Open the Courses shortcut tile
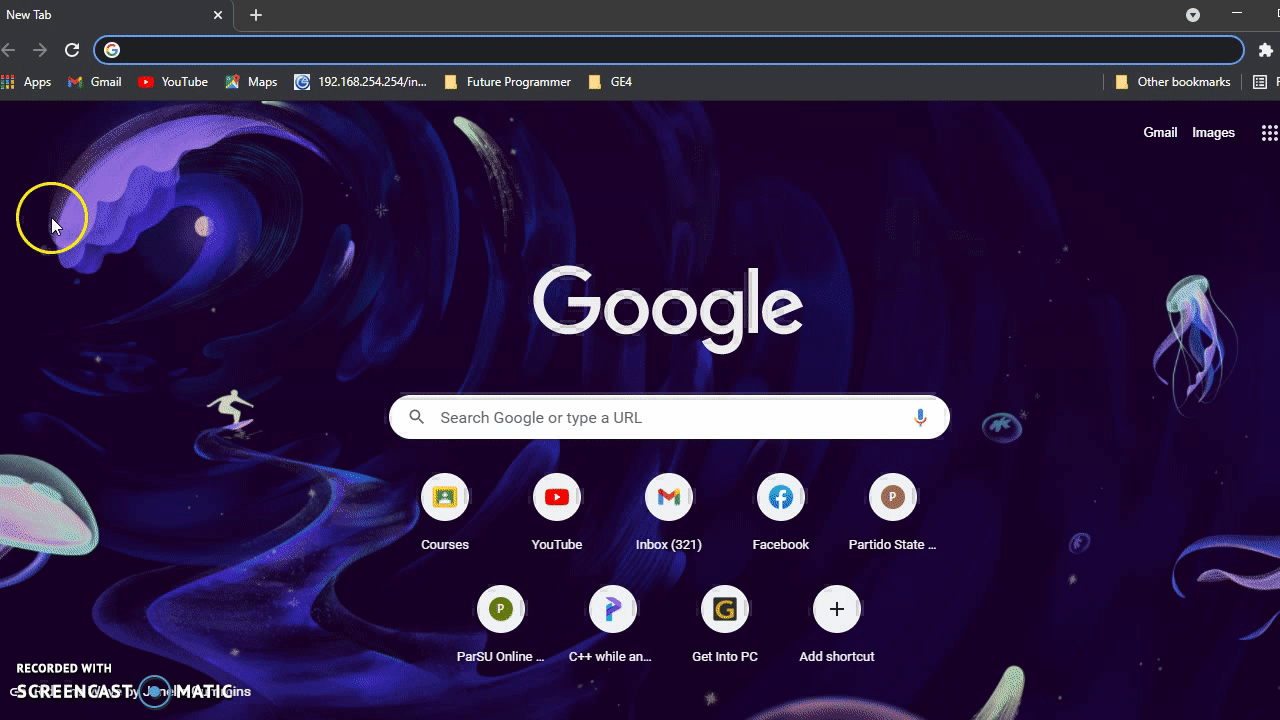This screenshot has height=720, width=1280. coord(445,514)
